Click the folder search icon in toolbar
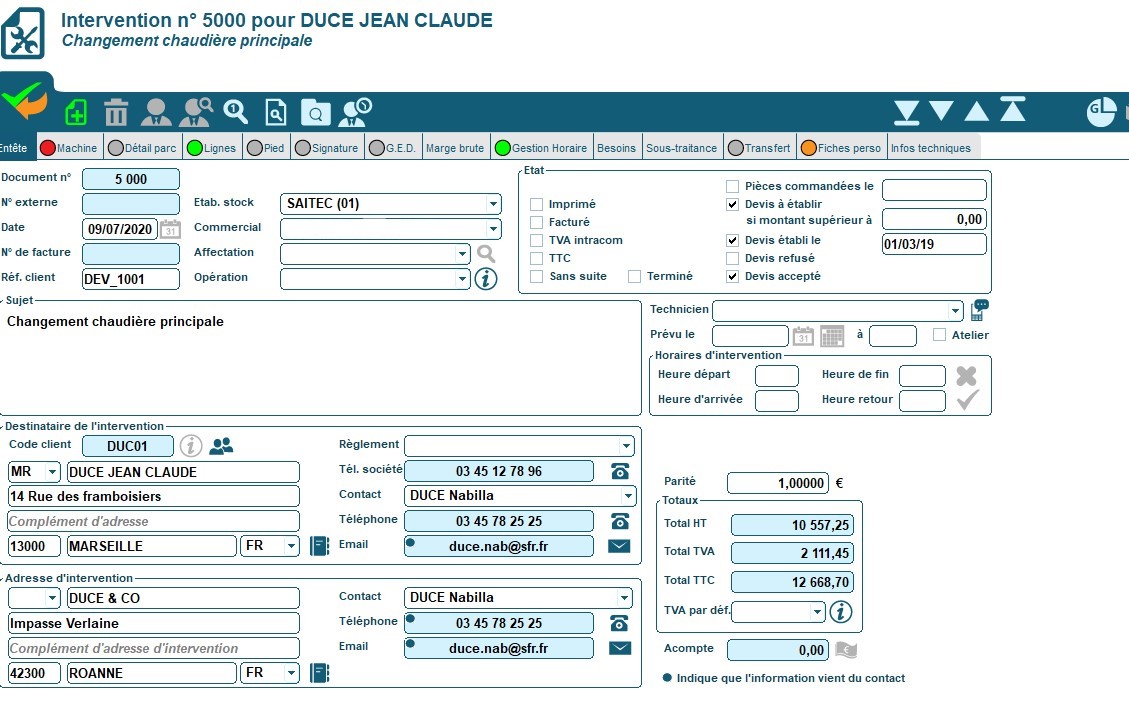The image size is (1129, 716). pyautogui.click(x=315, y=112)
